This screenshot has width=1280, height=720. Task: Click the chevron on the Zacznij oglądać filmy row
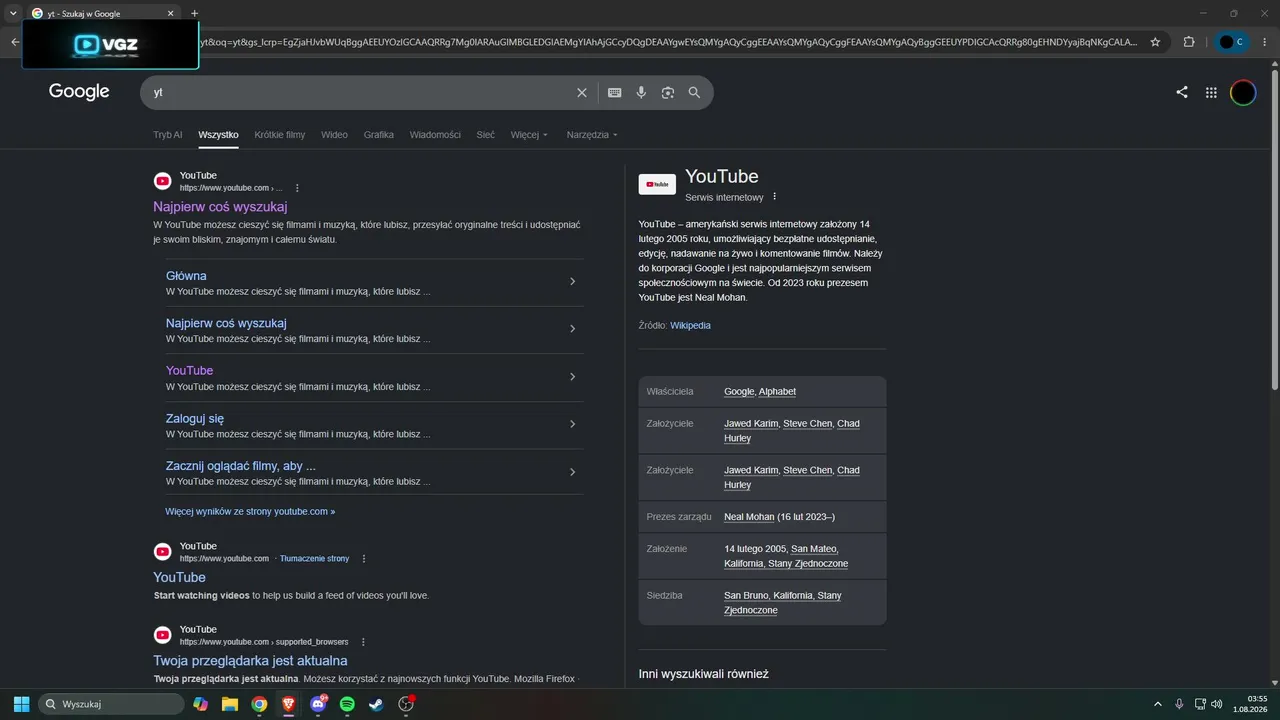[572, 472]
